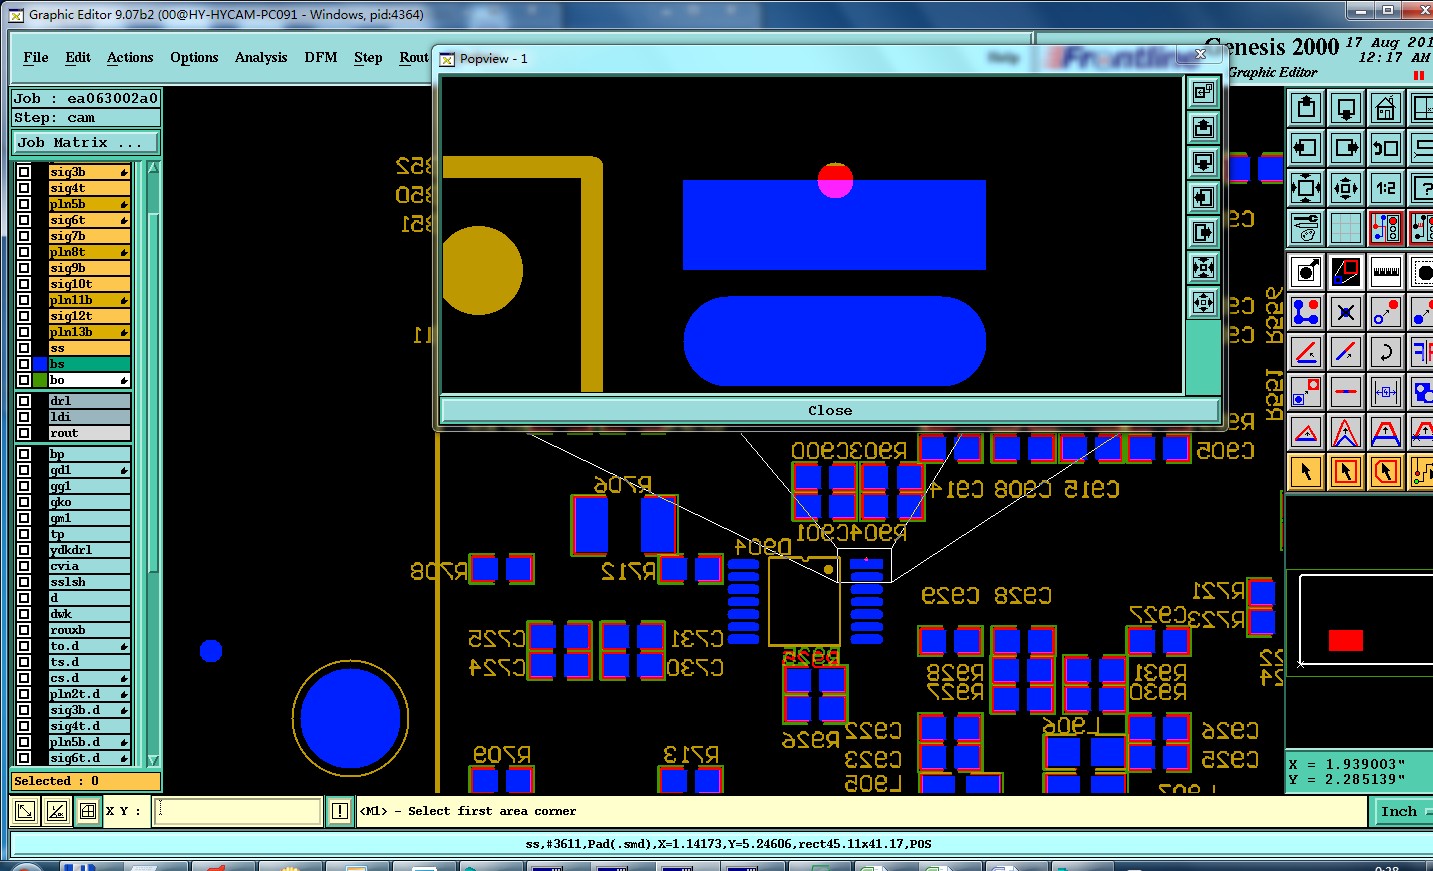
Task: Open the Edit menu
Action: (x=78, y=57)
